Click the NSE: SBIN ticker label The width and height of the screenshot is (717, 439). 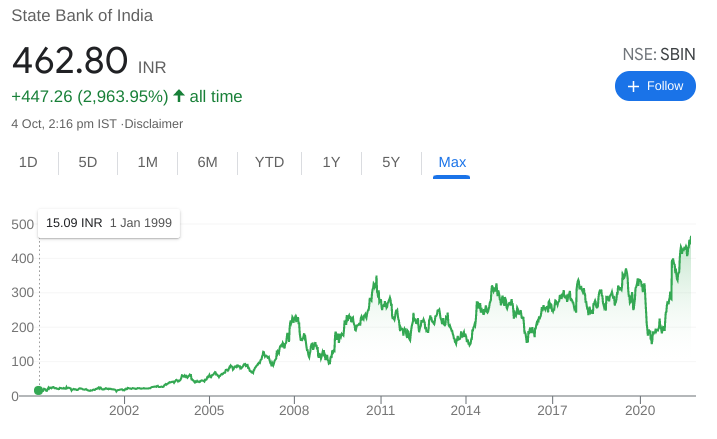click(x=658, y=54)
